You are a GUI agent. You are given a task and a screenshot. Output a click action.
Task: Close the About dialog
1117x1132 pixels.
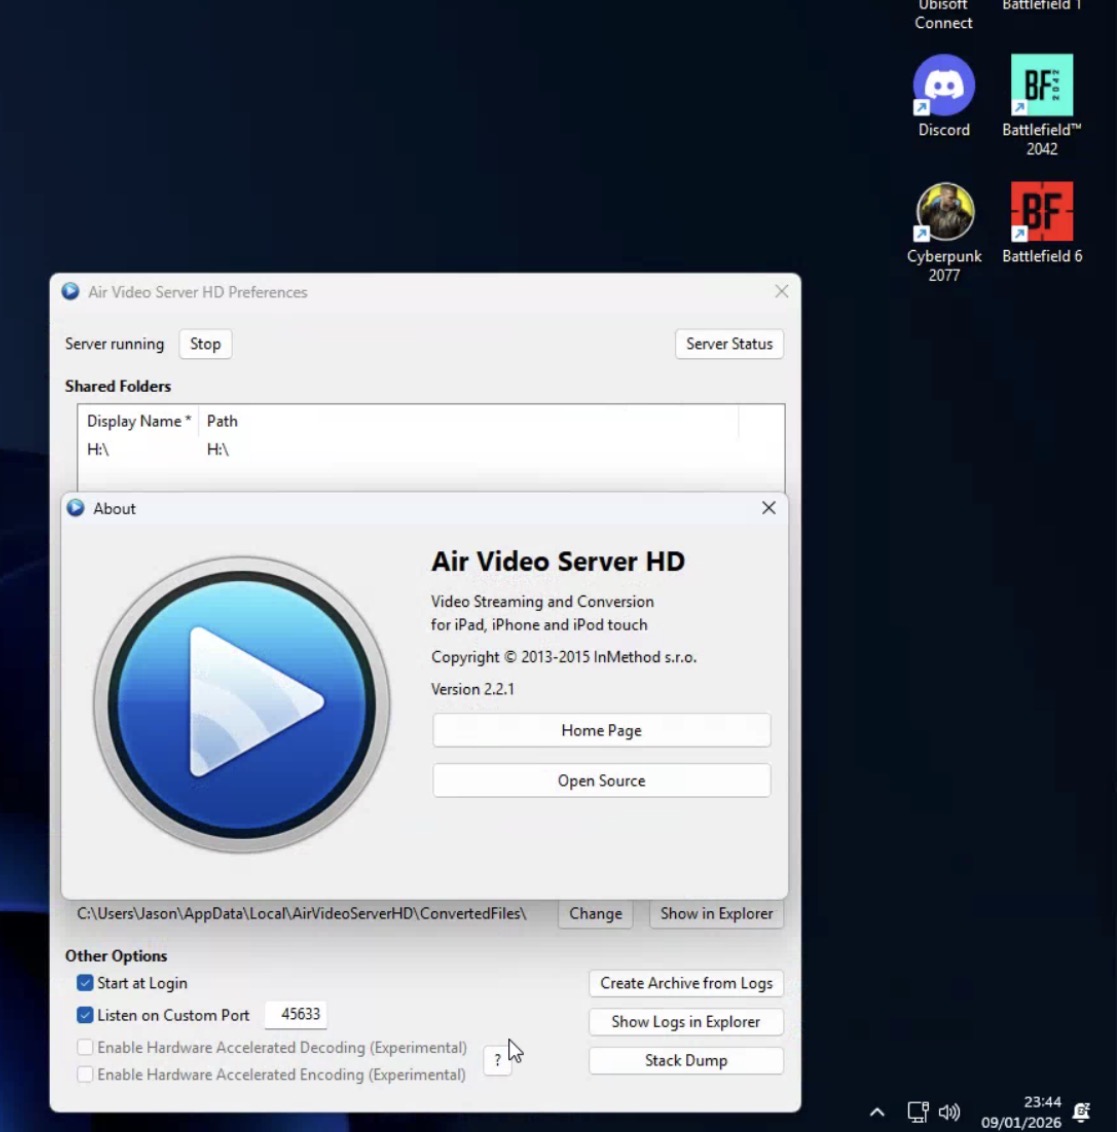point(768,508)
